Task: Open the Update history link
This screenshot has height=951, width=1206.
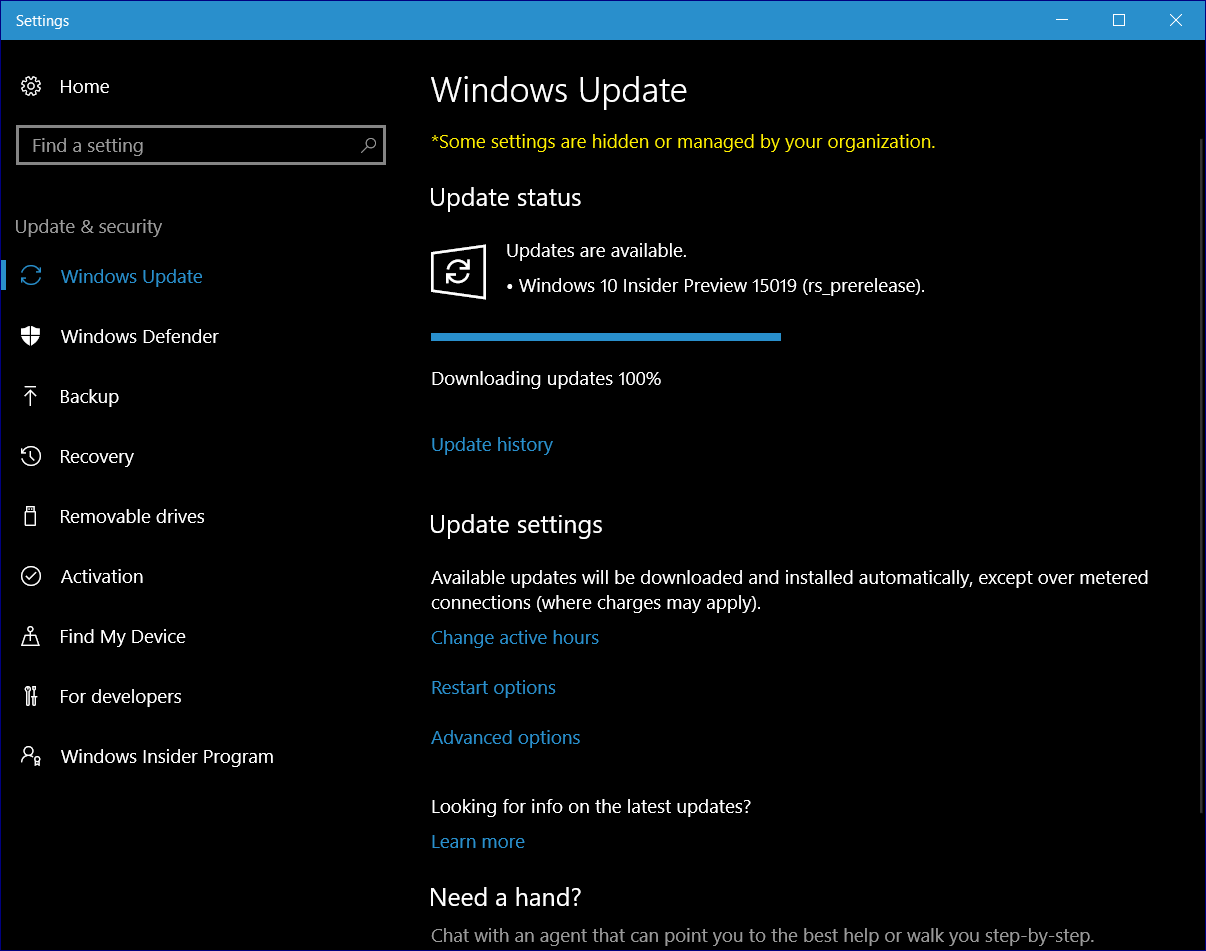Action: point(491,445)
